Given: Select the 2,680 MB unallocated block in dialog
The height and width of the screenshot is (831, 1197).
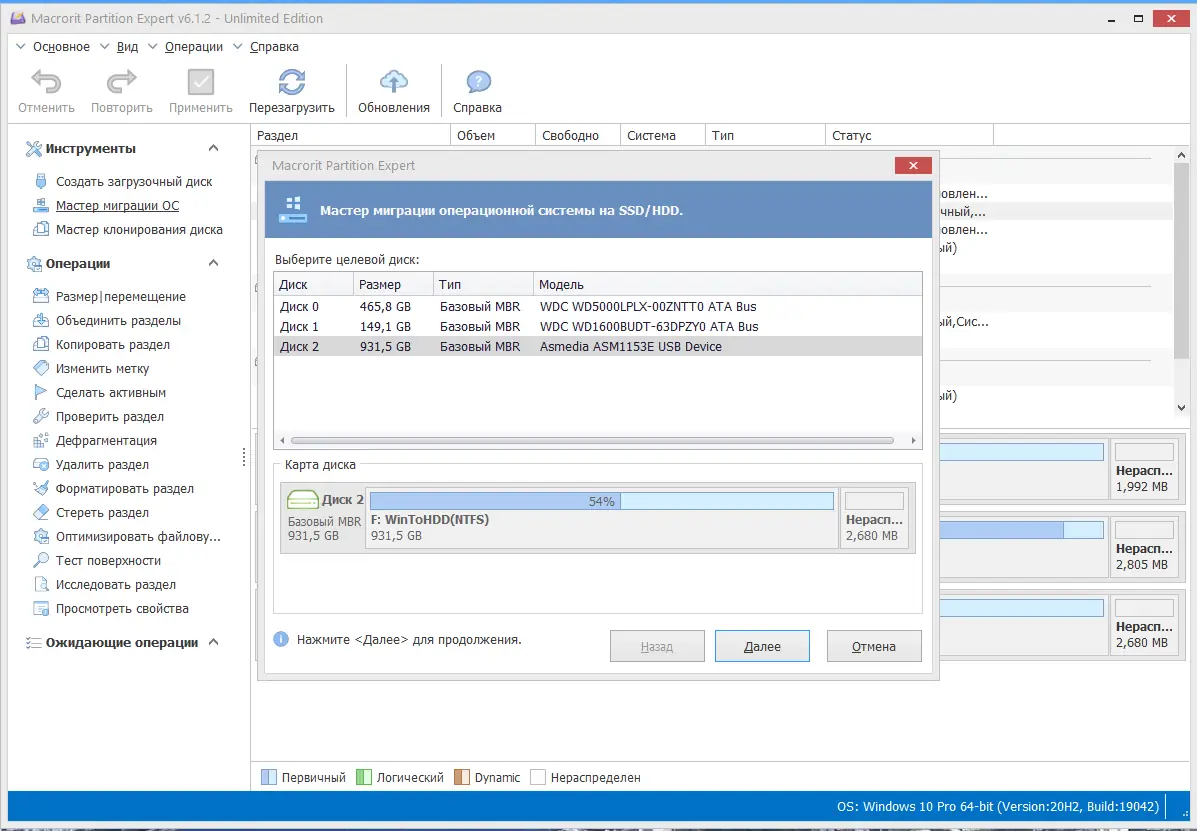Looking at the screenshot, I should (x=874, y=516).
